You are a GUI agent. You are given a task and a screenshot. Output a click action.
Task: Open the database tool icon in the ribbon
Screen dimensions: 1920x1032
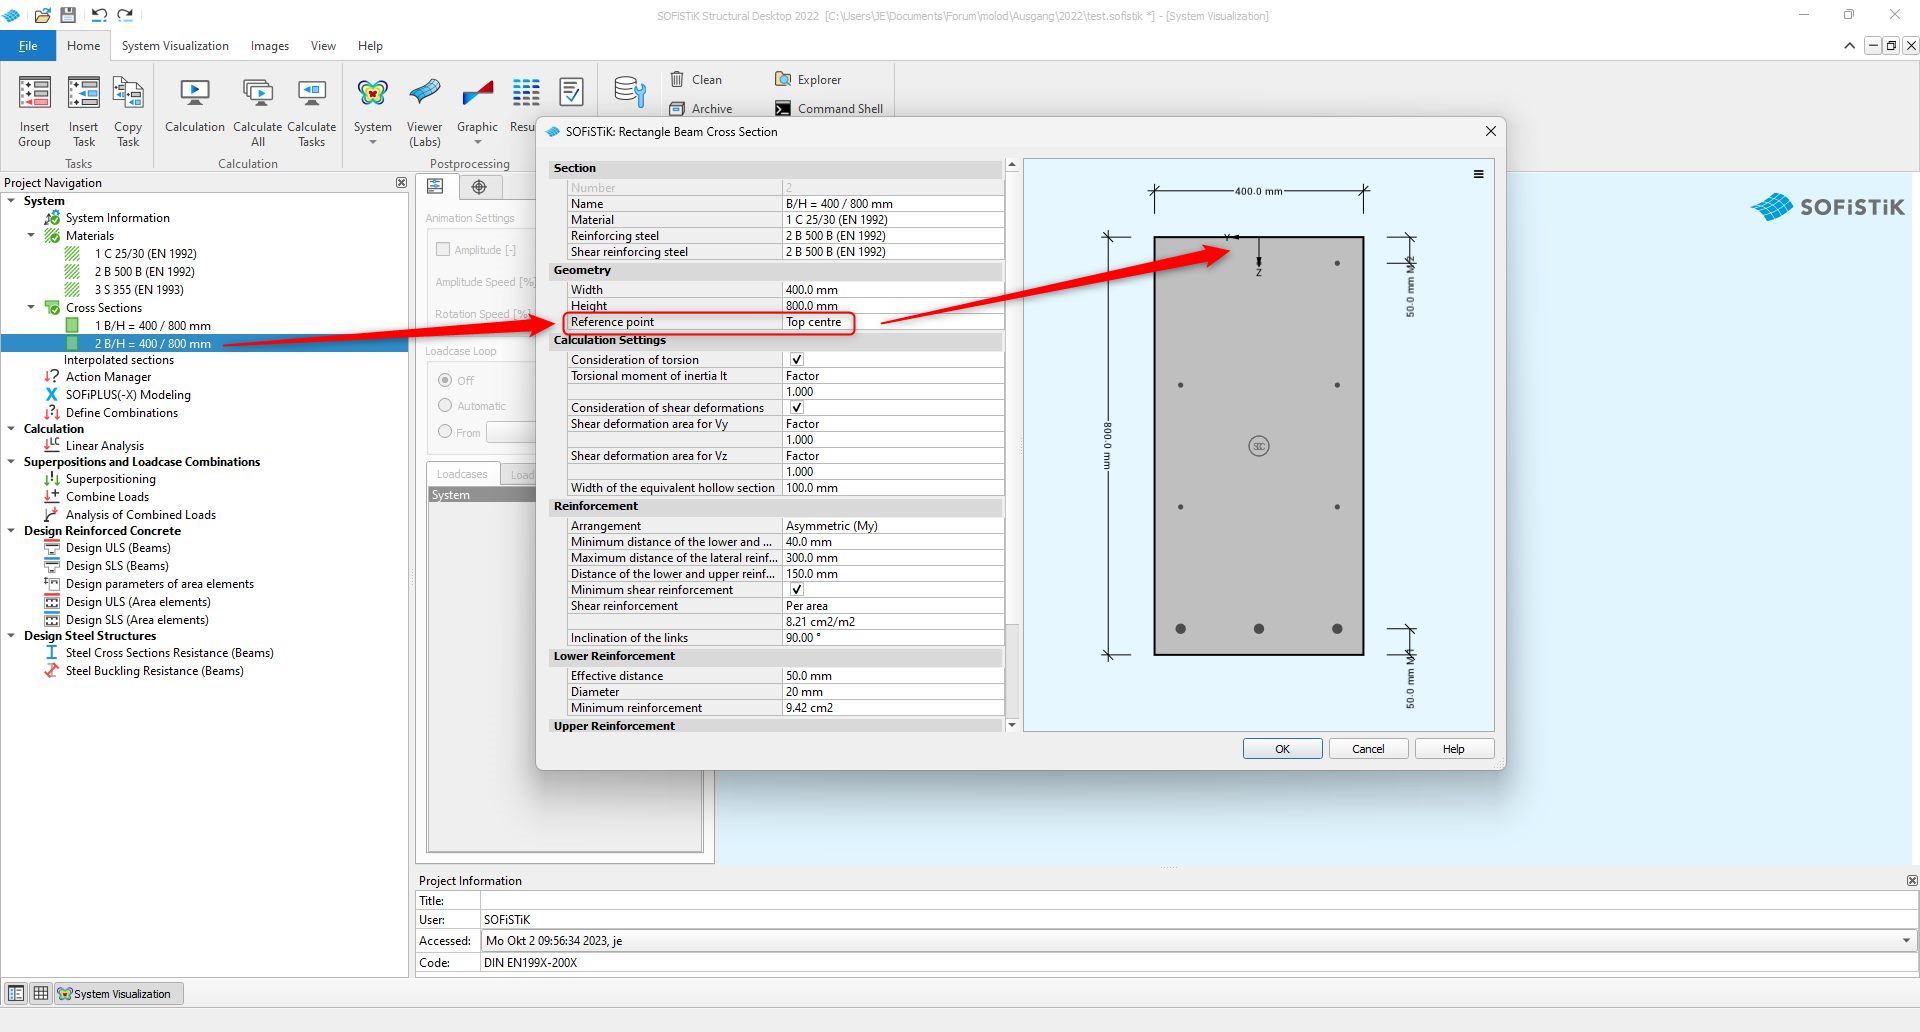tap(629, 92)
